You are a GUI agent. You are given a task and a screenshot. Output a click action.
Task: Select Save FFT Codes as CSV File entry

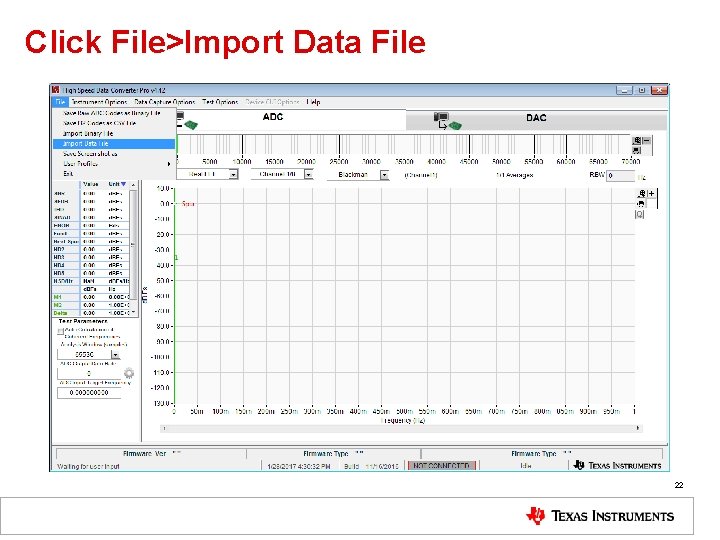pos(114,123)
